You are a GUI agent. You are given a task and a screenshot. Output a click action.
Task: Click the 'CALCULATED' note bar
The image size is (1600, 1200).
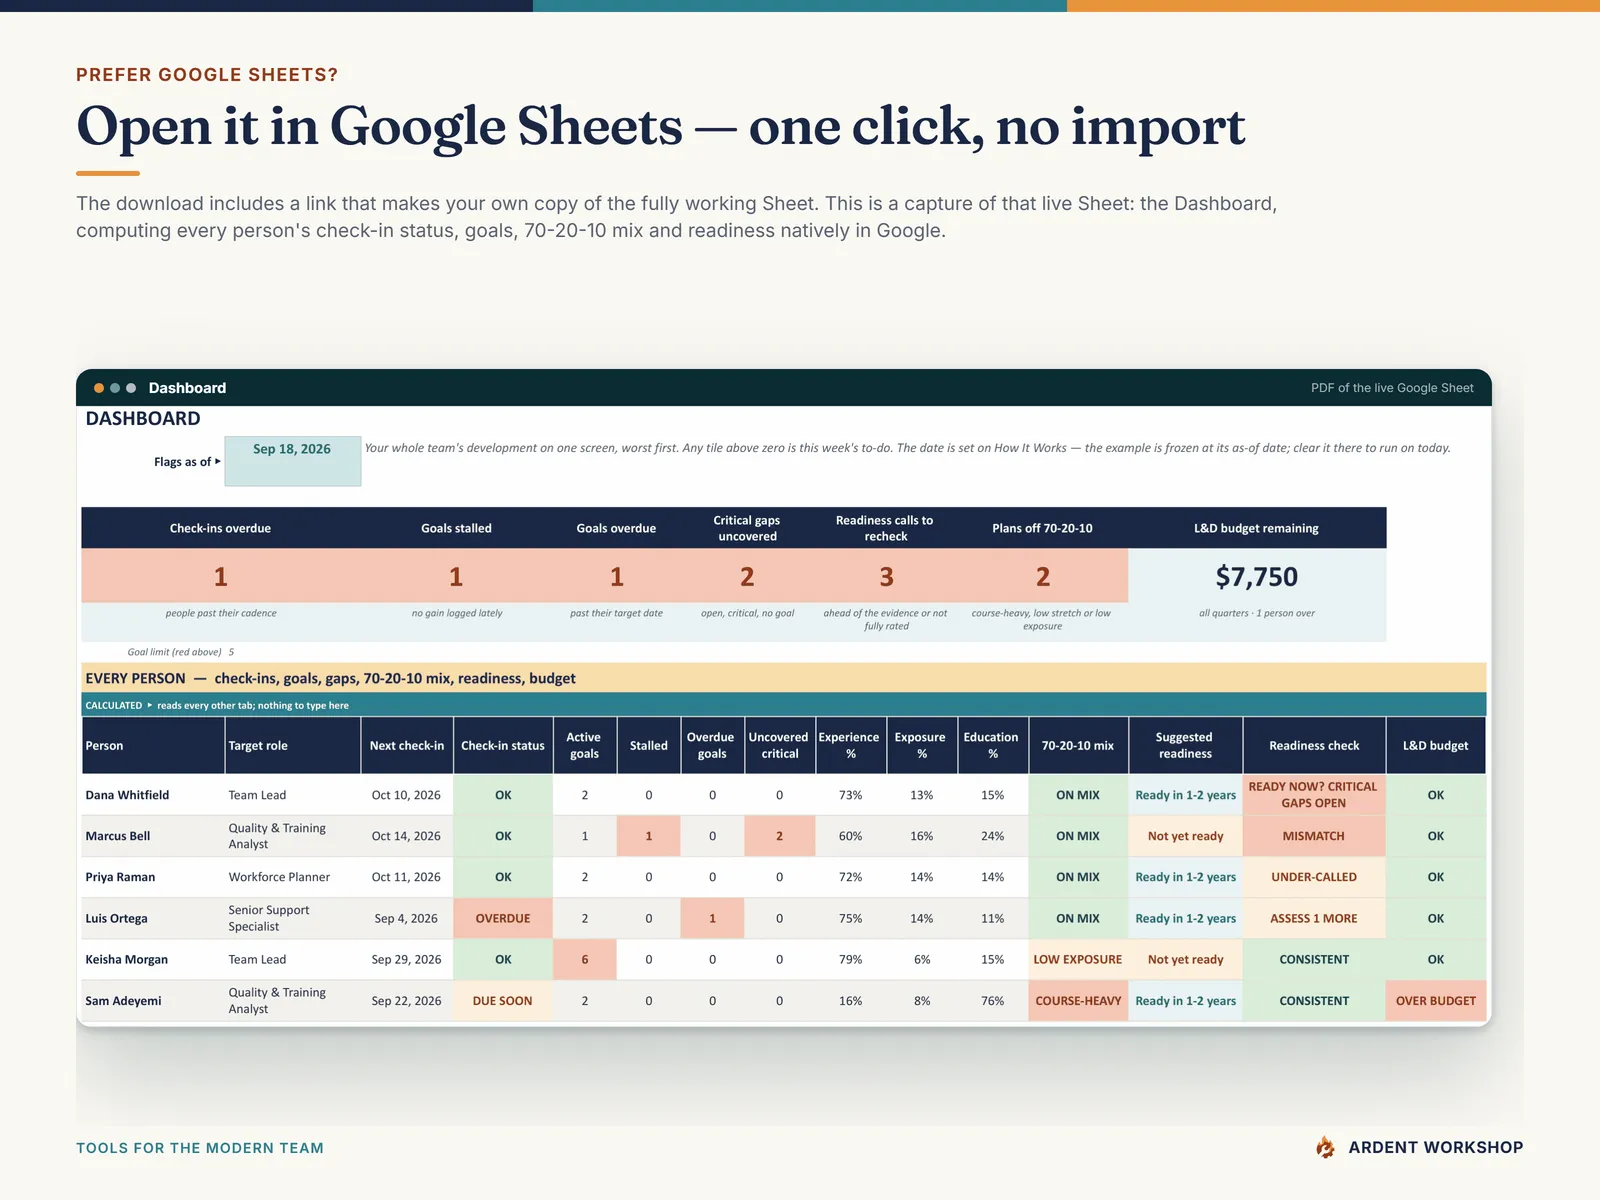click(784, 705)
